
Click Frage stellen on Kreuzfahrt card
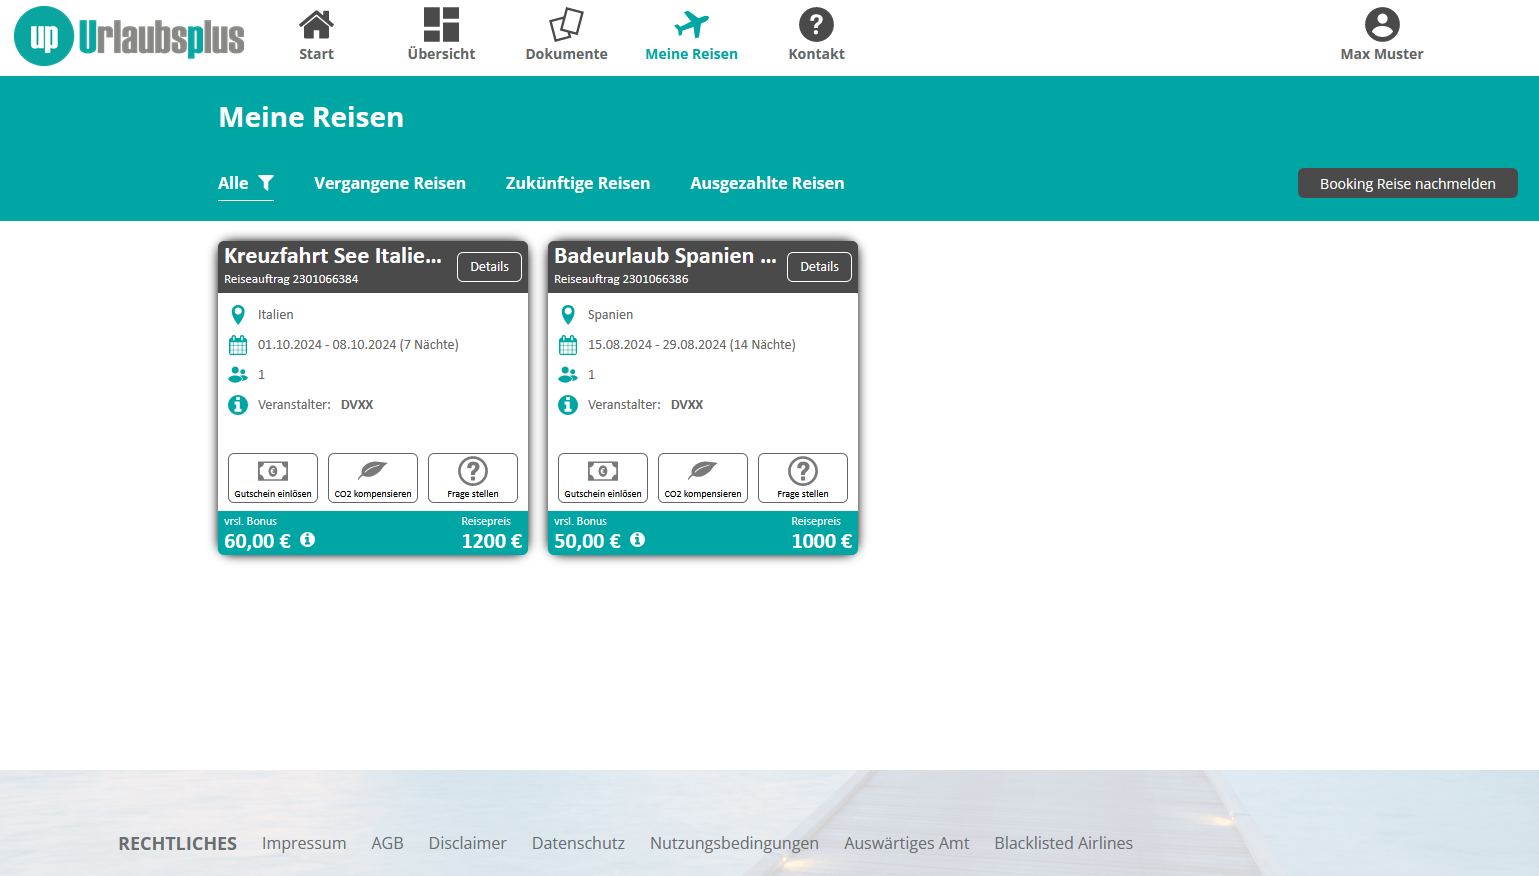pyautogui.click(x=473, y=478)
